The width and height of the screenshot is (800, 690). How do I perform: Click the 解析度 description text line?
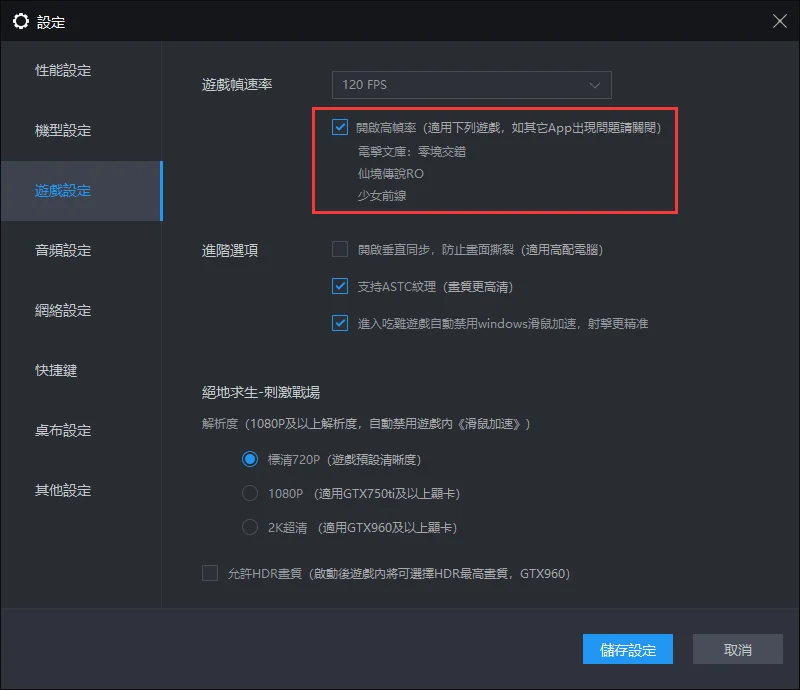point(366,424)
